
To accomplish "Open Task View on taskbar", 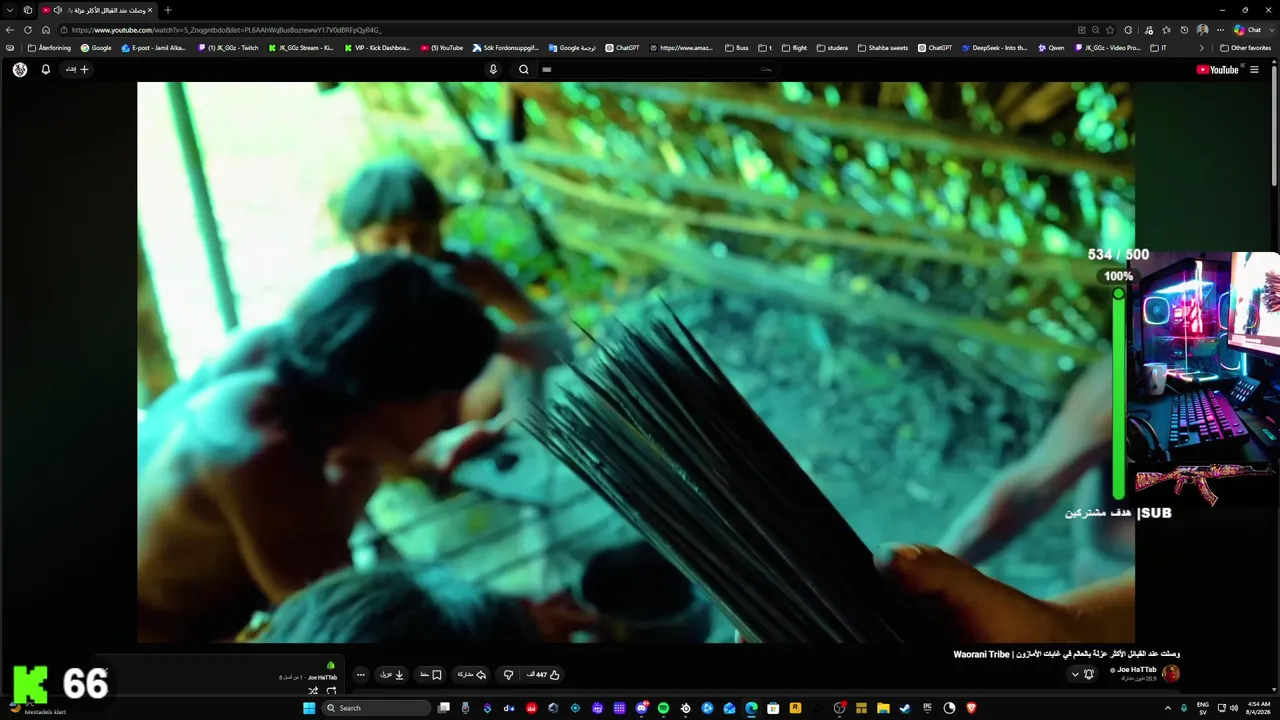I will tap(444, 708).
